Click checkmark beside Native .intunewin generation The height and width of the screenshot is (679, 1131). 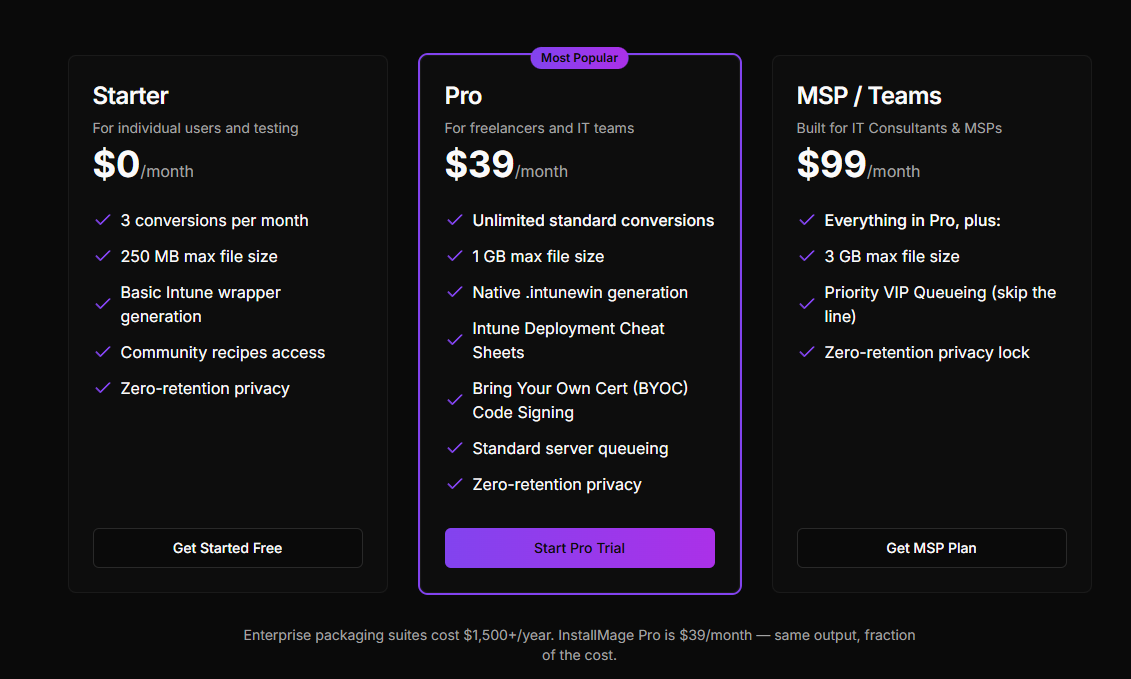pos(454,292)
